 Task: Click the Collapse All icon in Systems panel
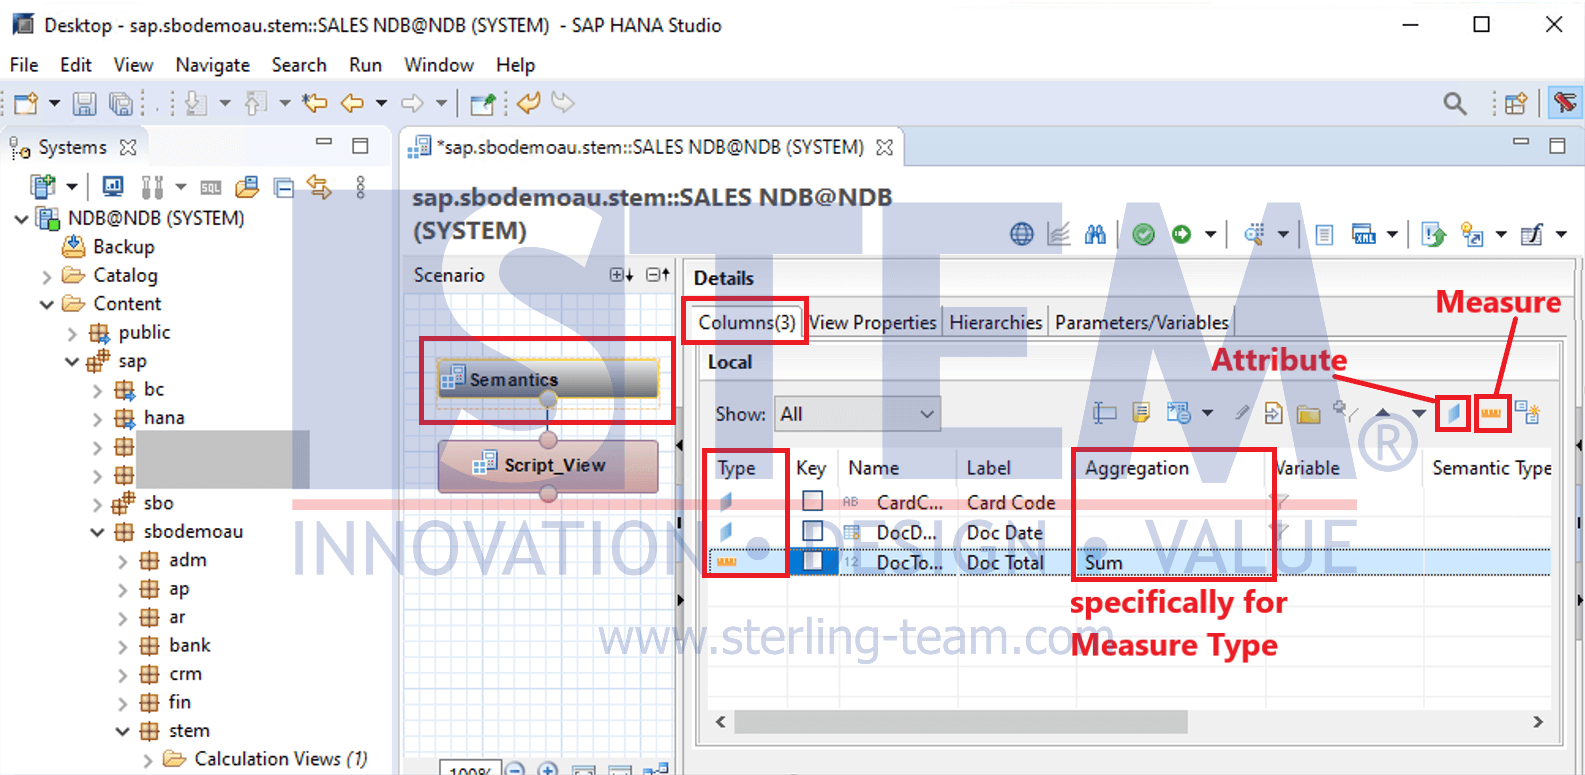pos(284,187)
